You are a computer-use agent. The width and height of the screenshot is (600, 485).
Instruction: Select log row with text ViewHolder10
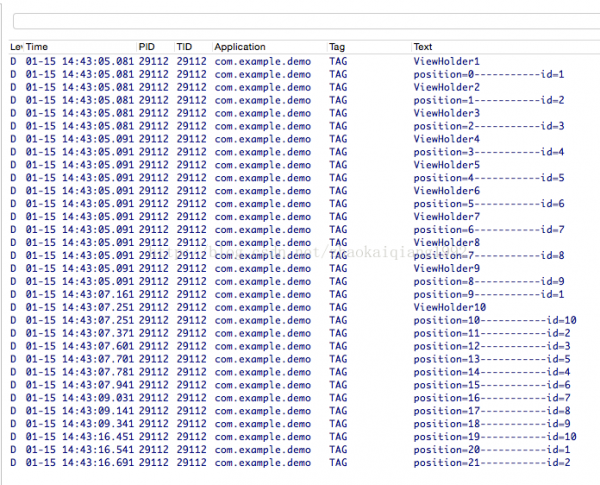(304, 307)
